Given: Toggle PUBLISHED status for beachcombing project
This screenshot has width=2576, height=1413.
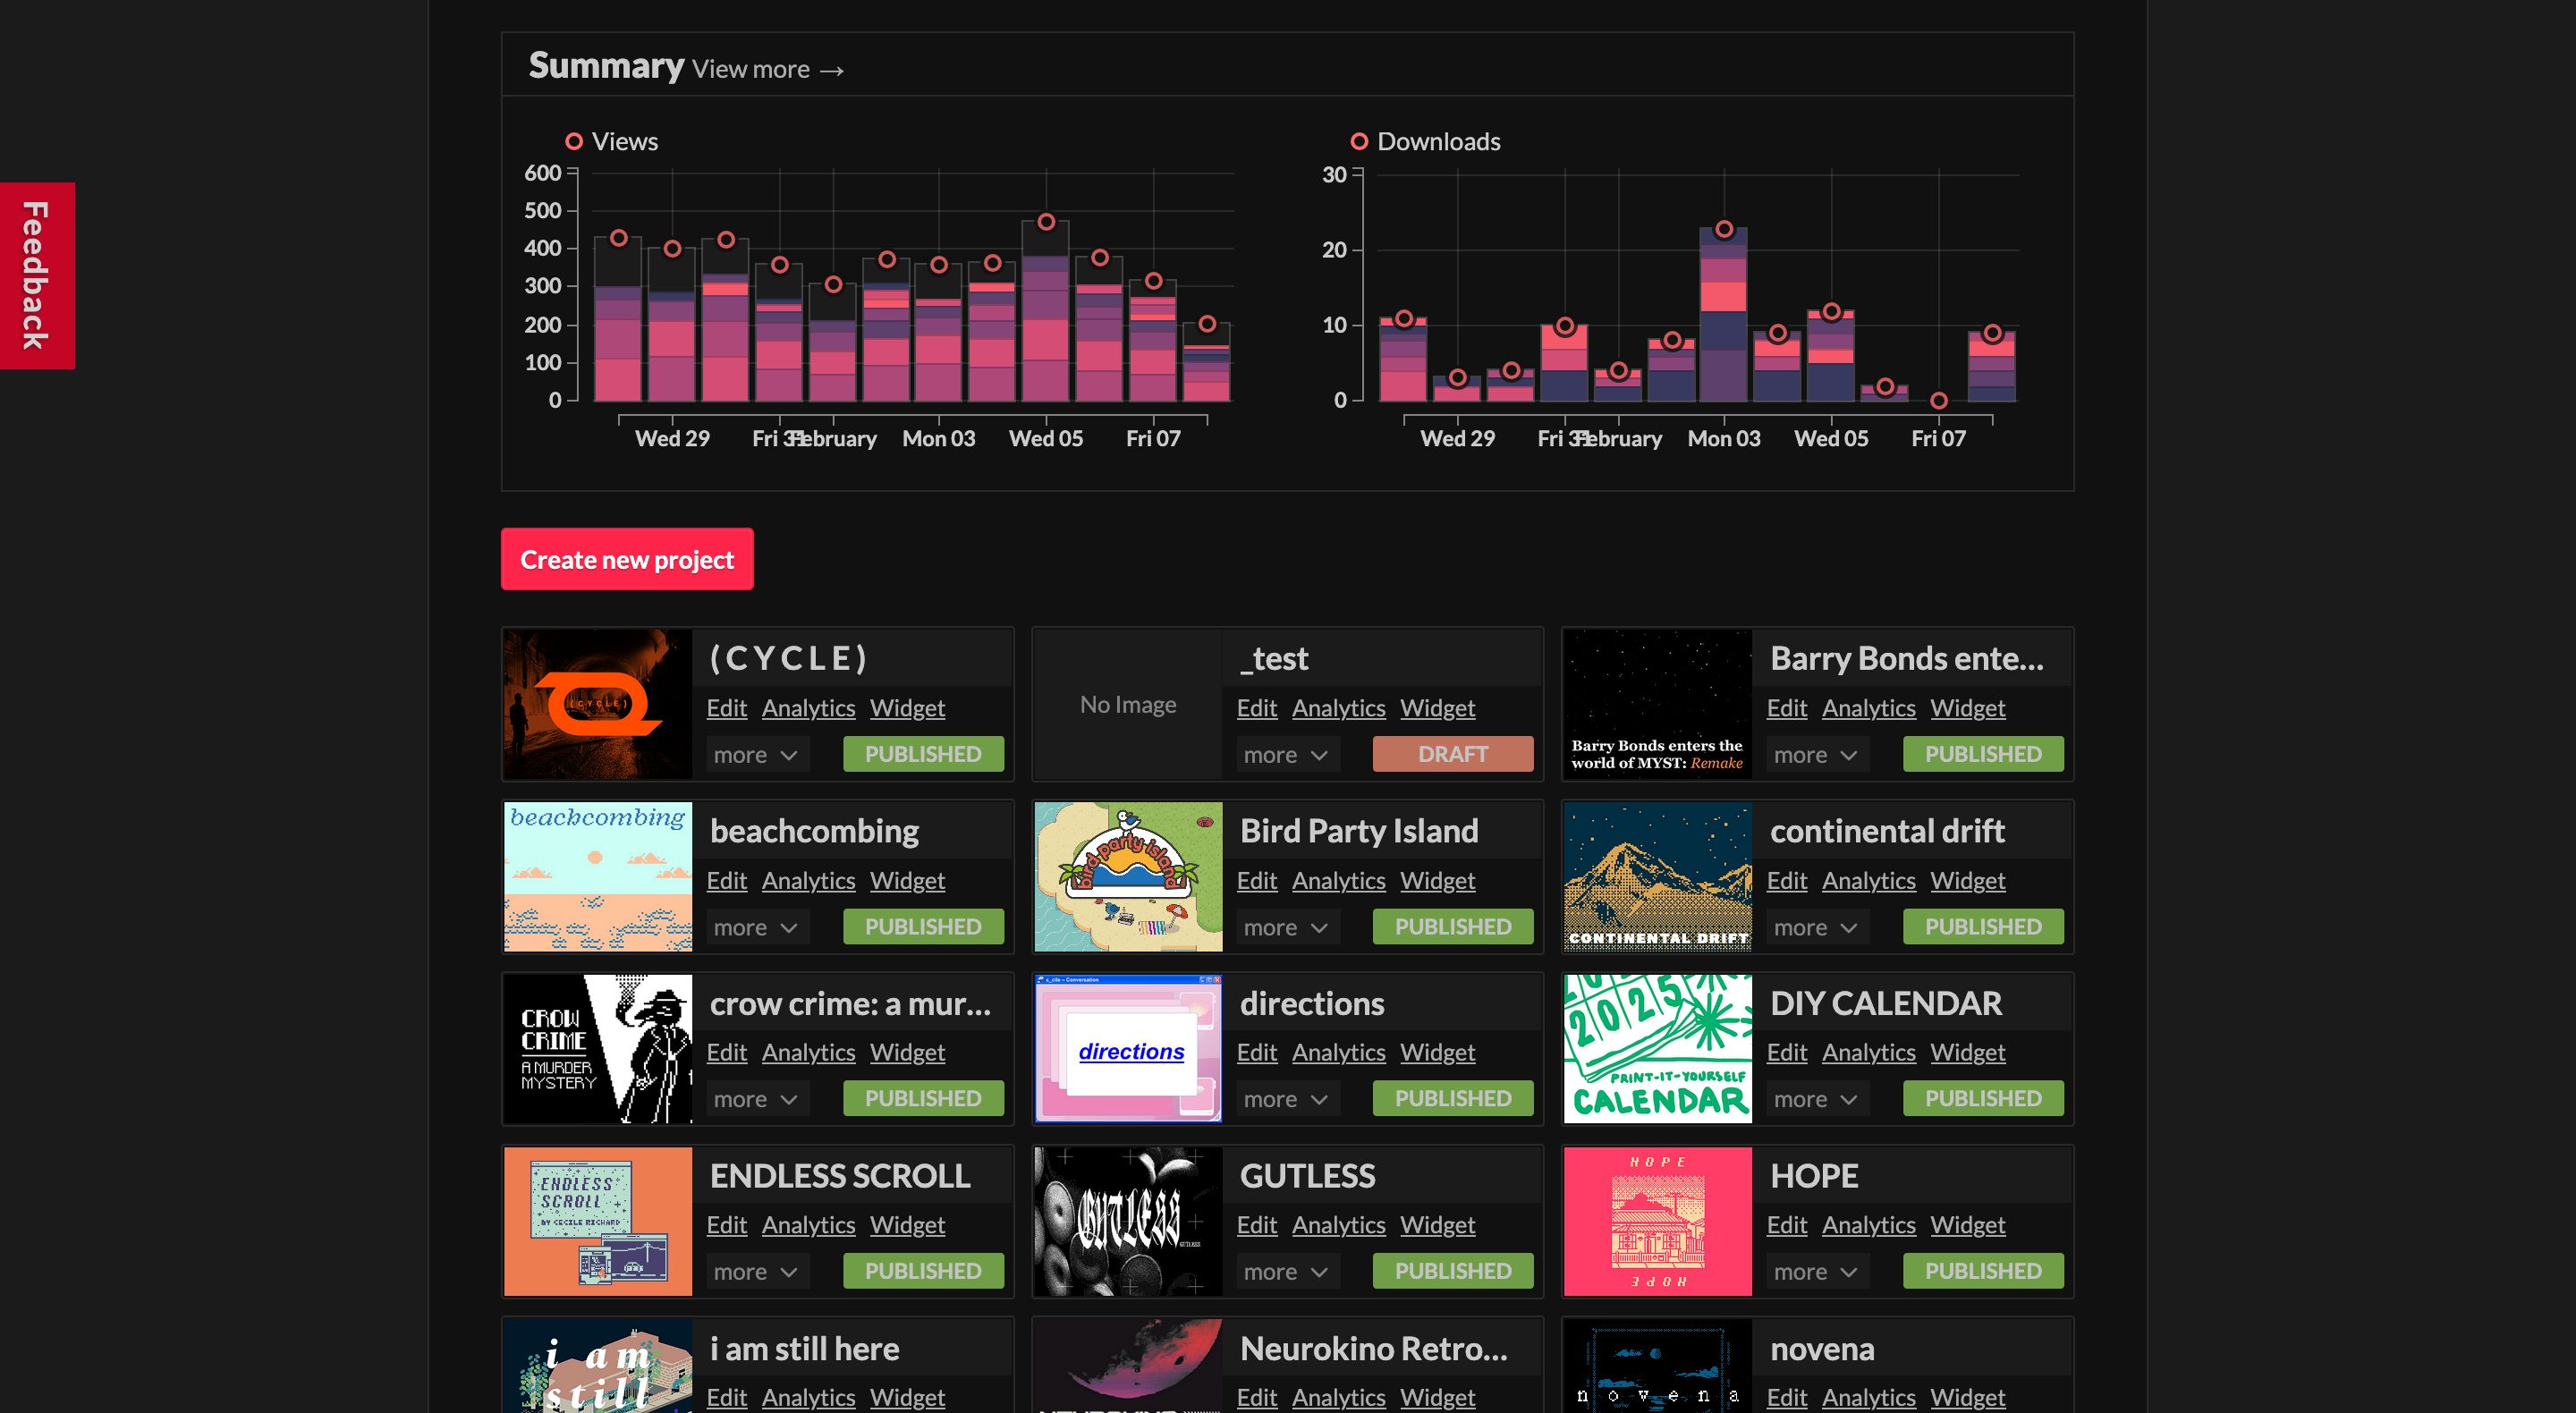Looking at the screenshot, I should tap(922, 924).
